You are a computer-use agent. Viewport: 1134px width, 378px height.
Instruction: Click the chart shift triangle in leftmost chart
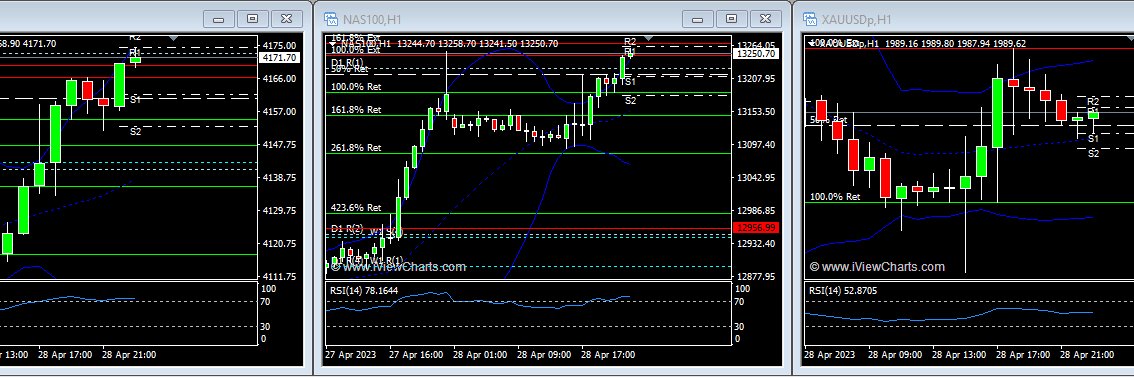click(x=173, y=38)
